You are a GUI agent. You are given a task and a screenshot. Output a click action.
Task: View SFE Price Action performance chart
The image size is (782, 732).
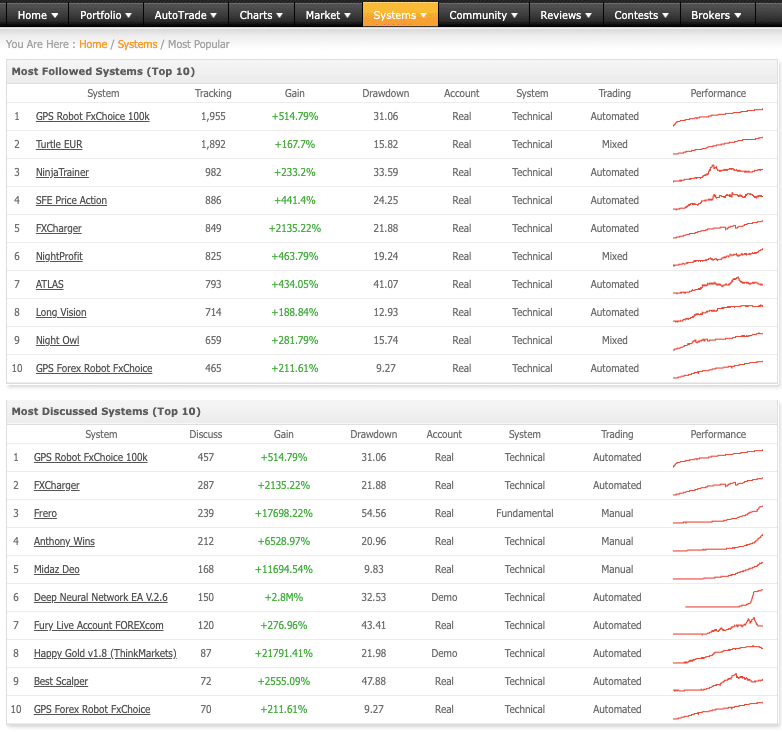point(718,201)
